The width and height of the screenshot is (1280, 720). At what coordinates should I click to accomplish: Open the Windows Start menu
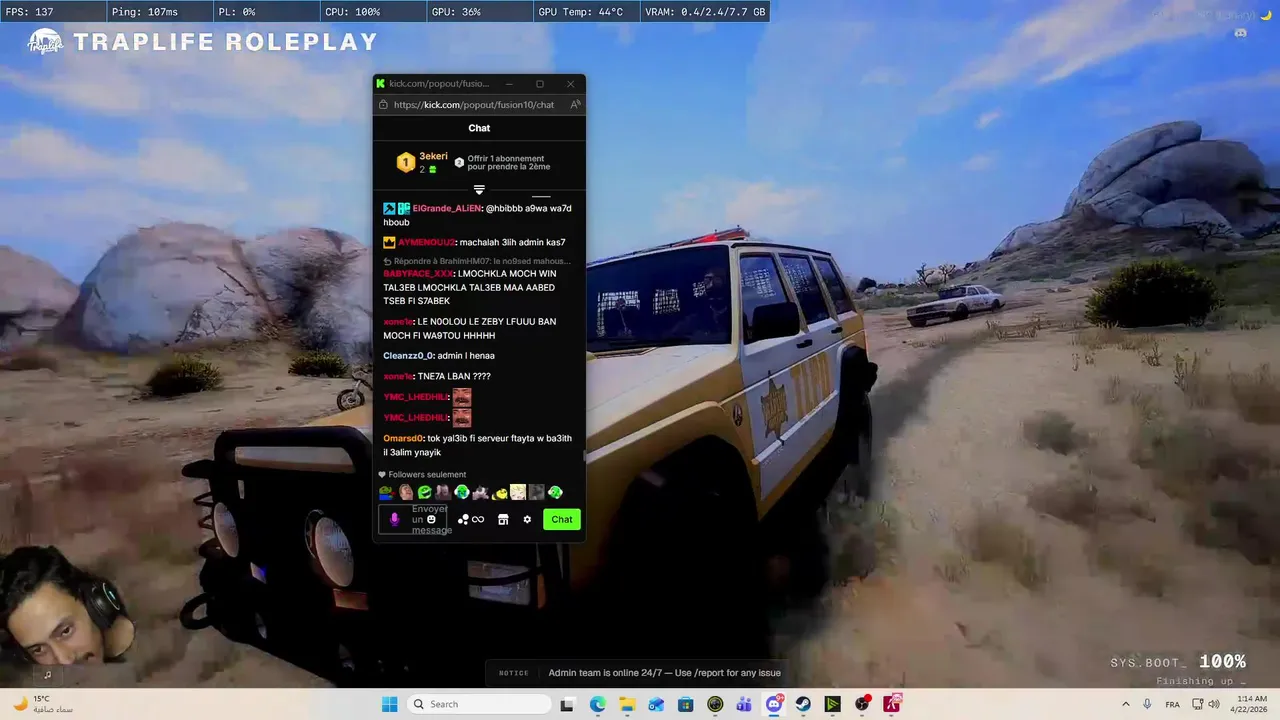(x=390, y=704)
